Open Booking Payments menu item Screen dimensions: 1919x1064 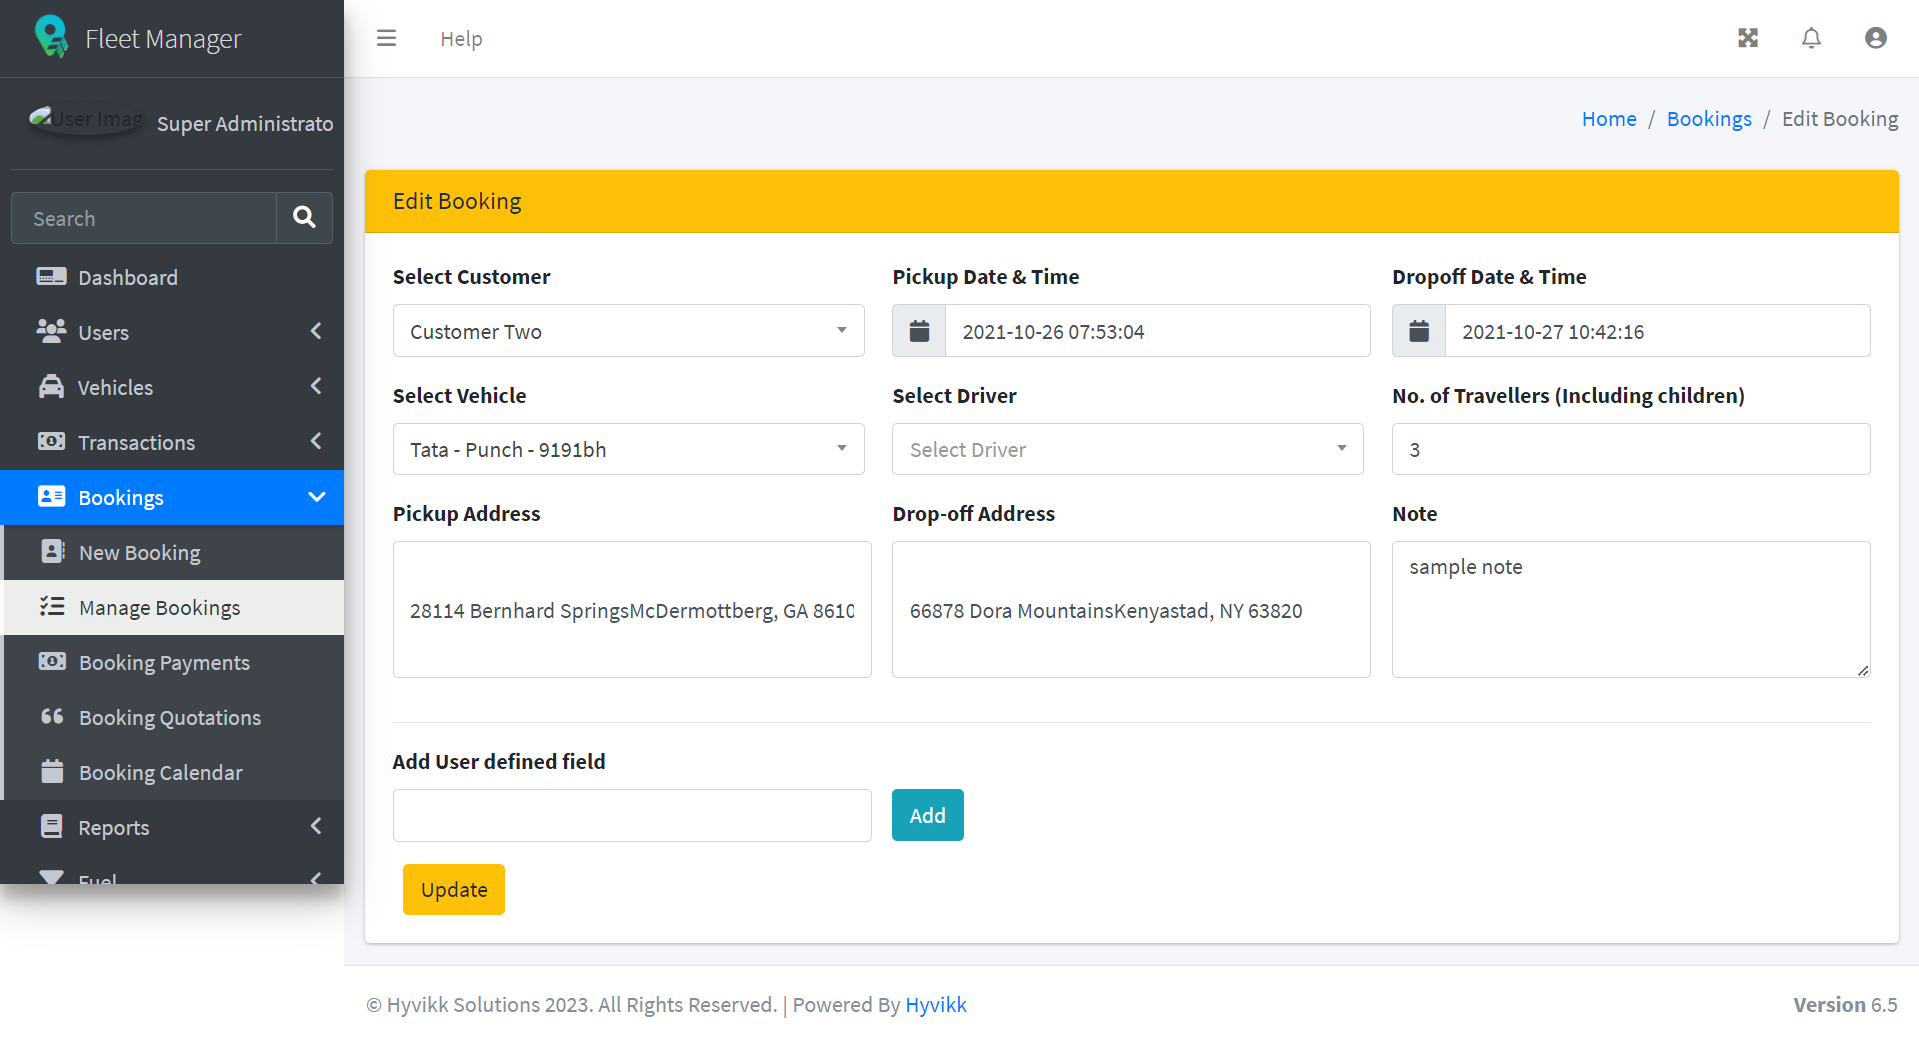click(174, 662)
